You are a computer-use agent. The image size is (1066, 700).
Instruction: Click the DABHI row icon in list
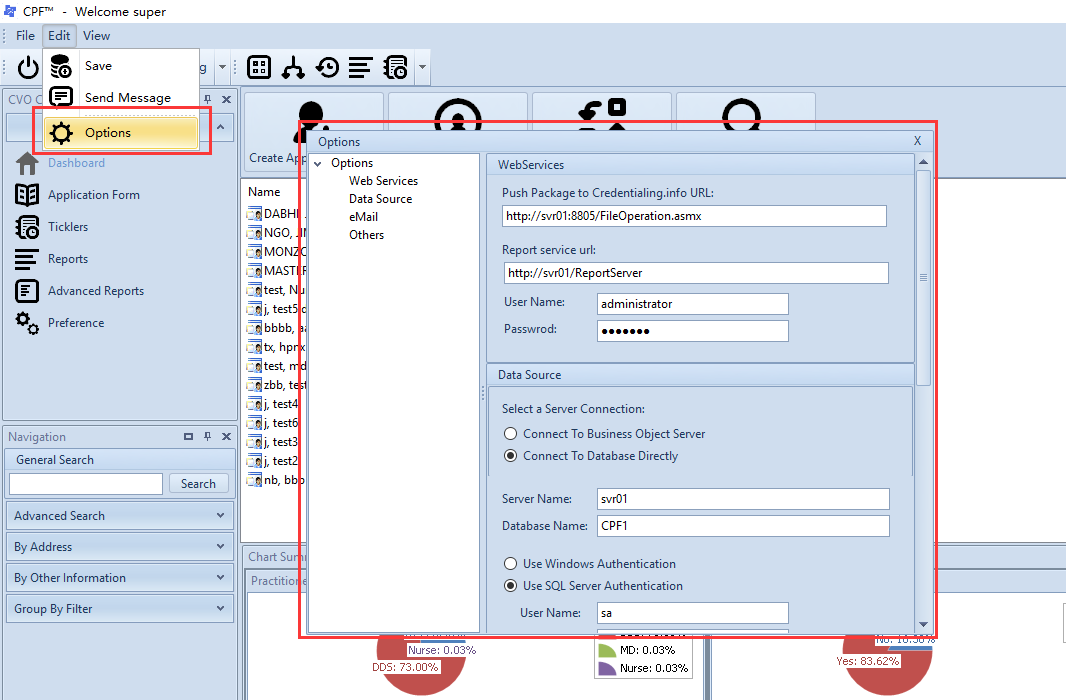pos(254,214)
